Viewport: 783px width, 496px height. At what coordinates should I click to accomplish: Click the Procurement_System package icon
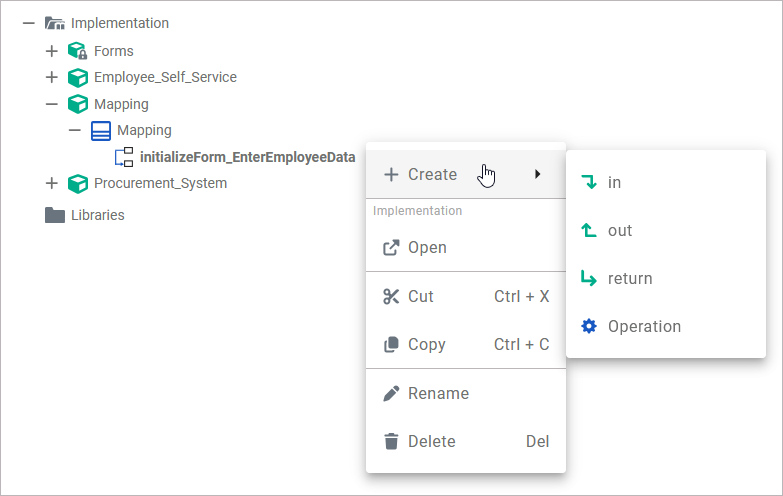coord(78,183)
